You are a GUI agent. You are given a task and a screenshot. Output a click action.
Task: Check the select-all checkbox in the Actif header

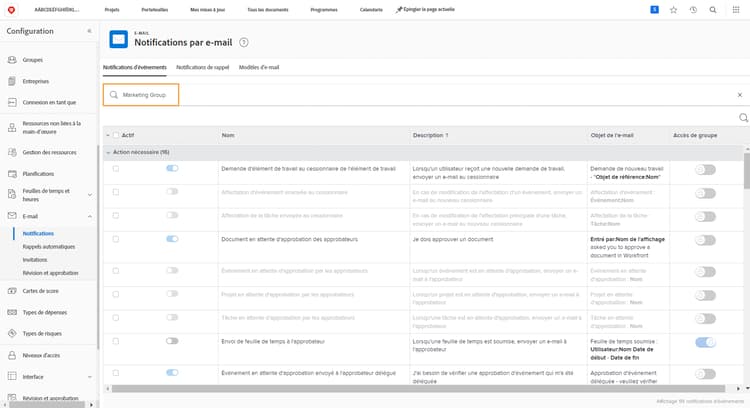(116, 135)
